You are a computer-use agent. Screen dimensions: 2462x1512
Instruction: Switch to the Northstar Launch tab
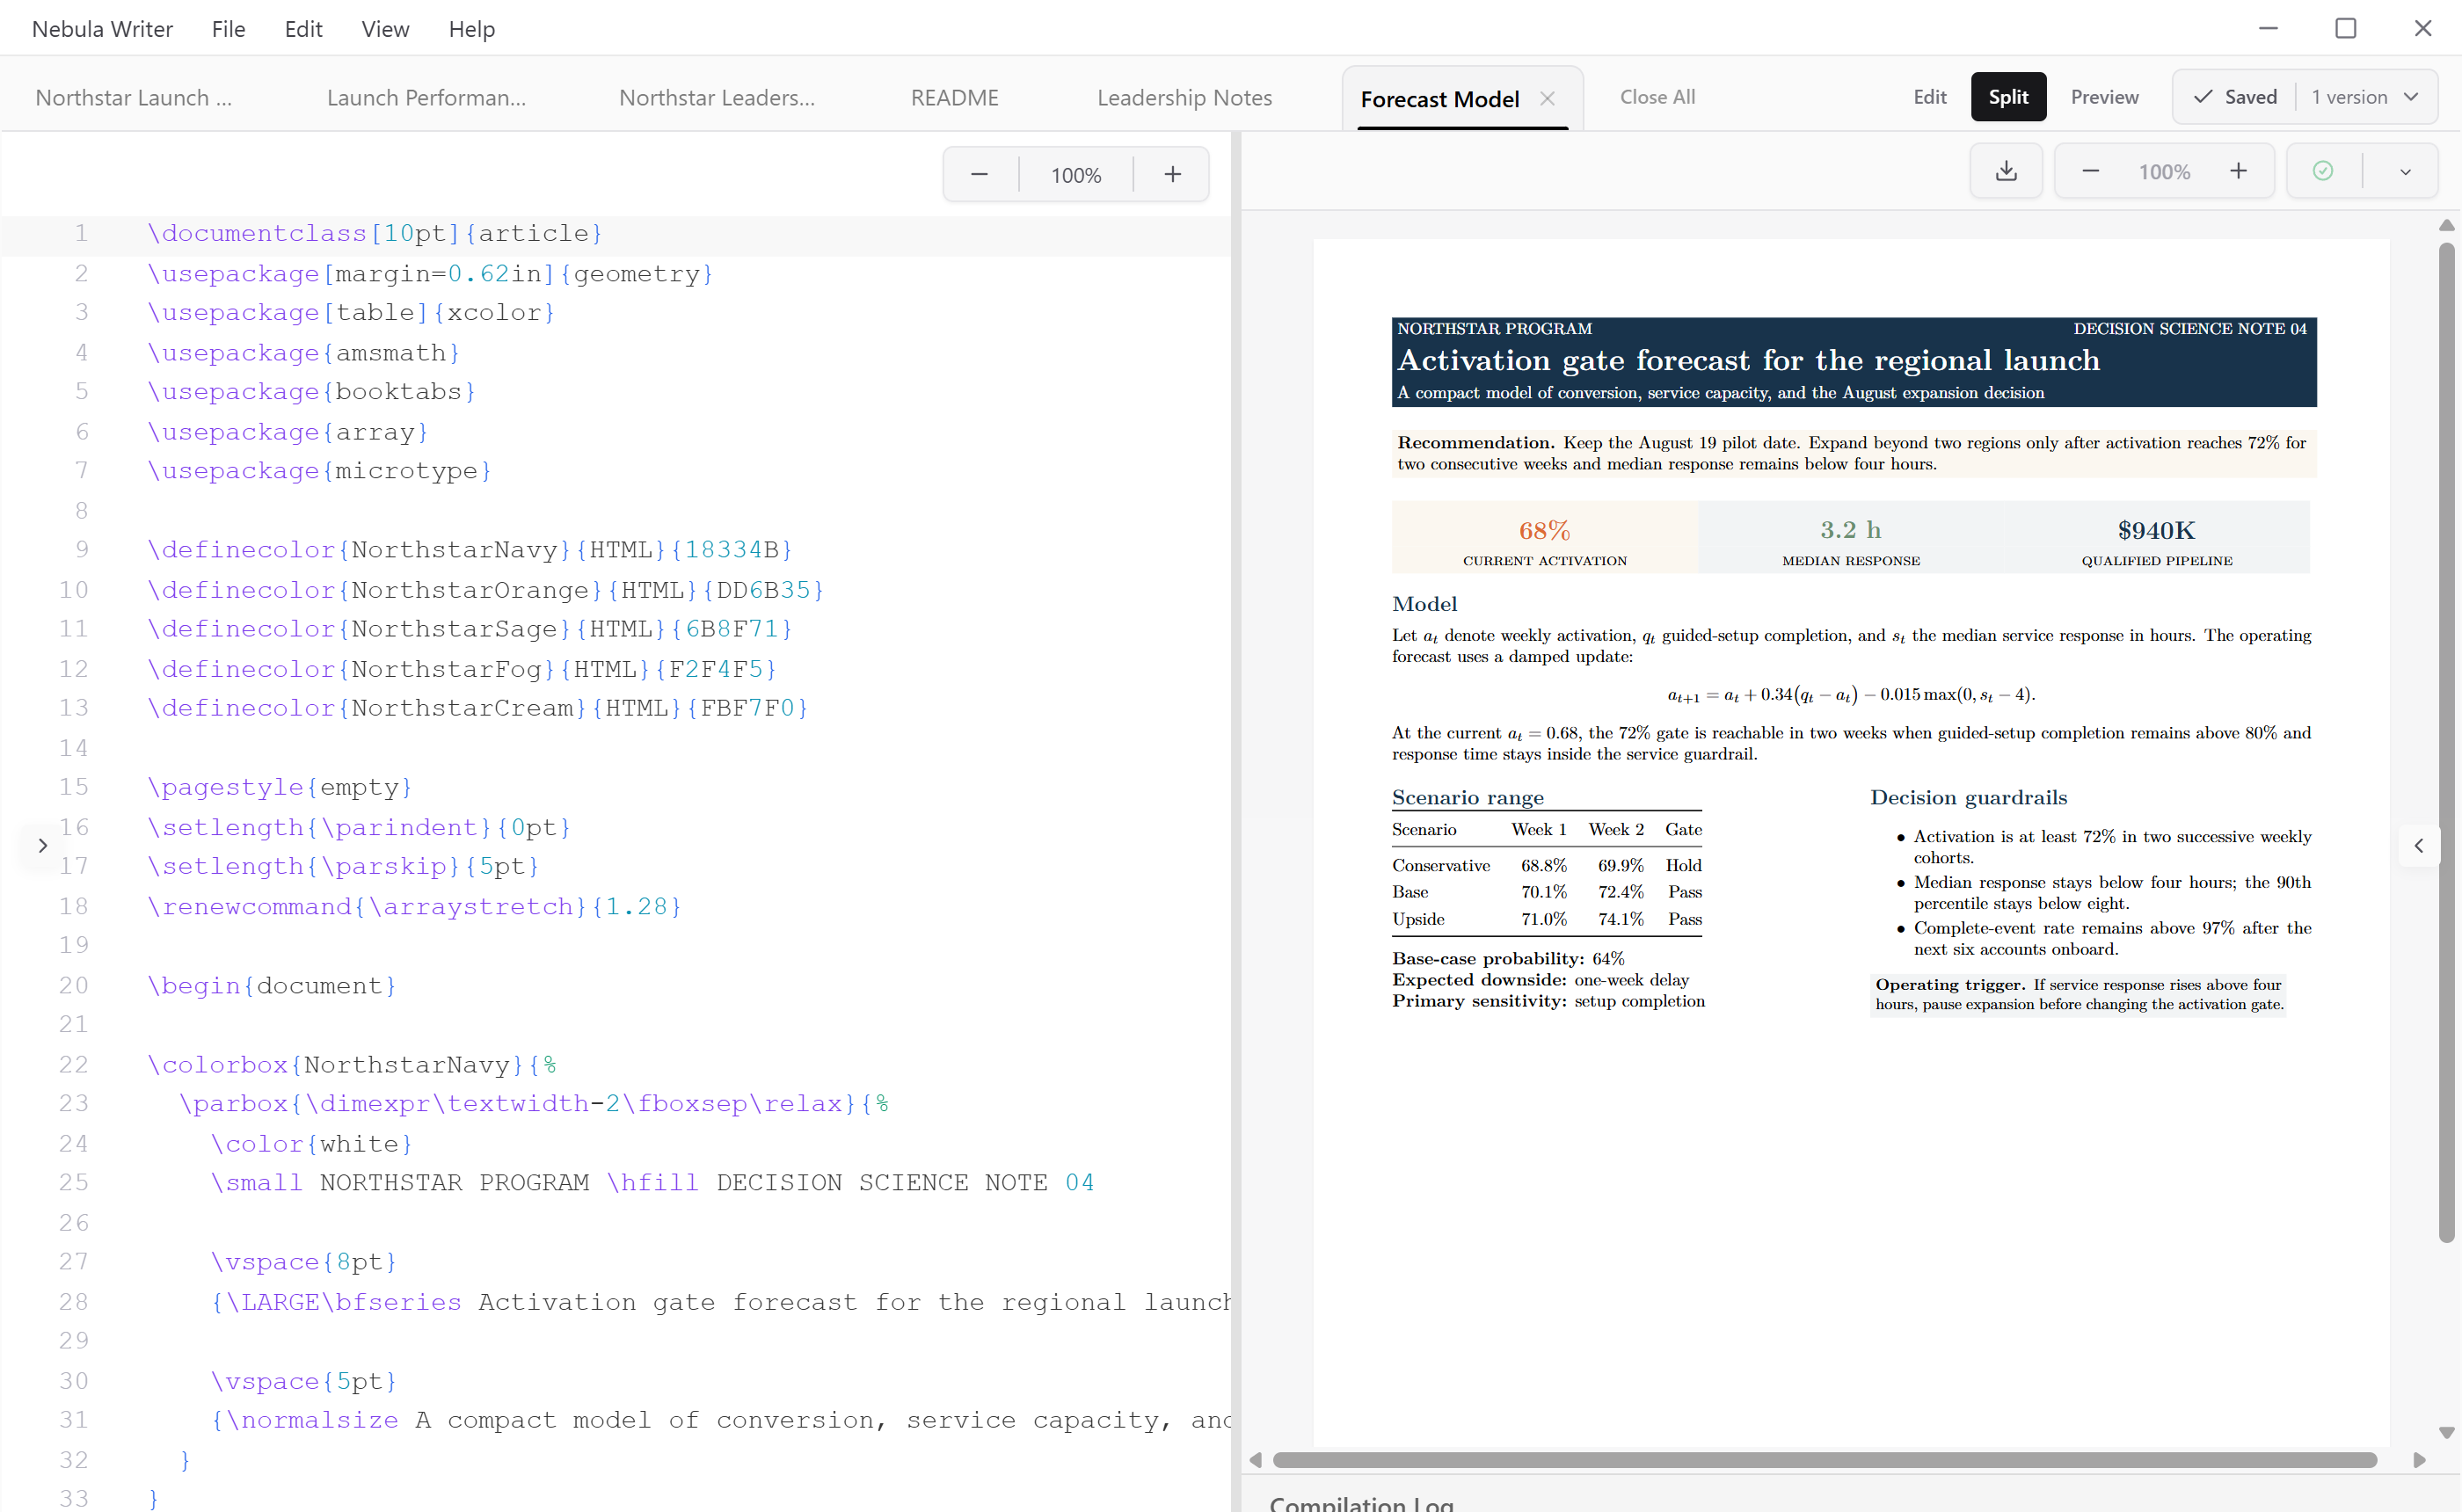click(133, 98)
